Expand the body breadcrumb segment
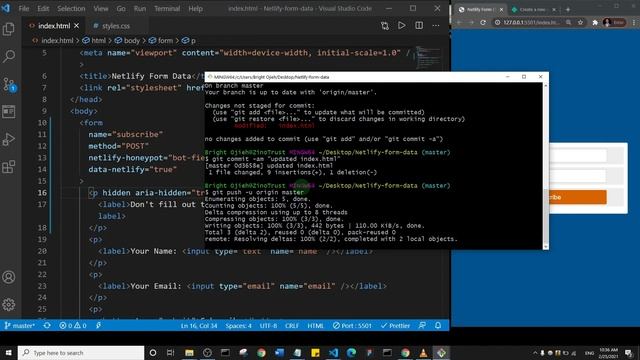 (x=127, y=40)
